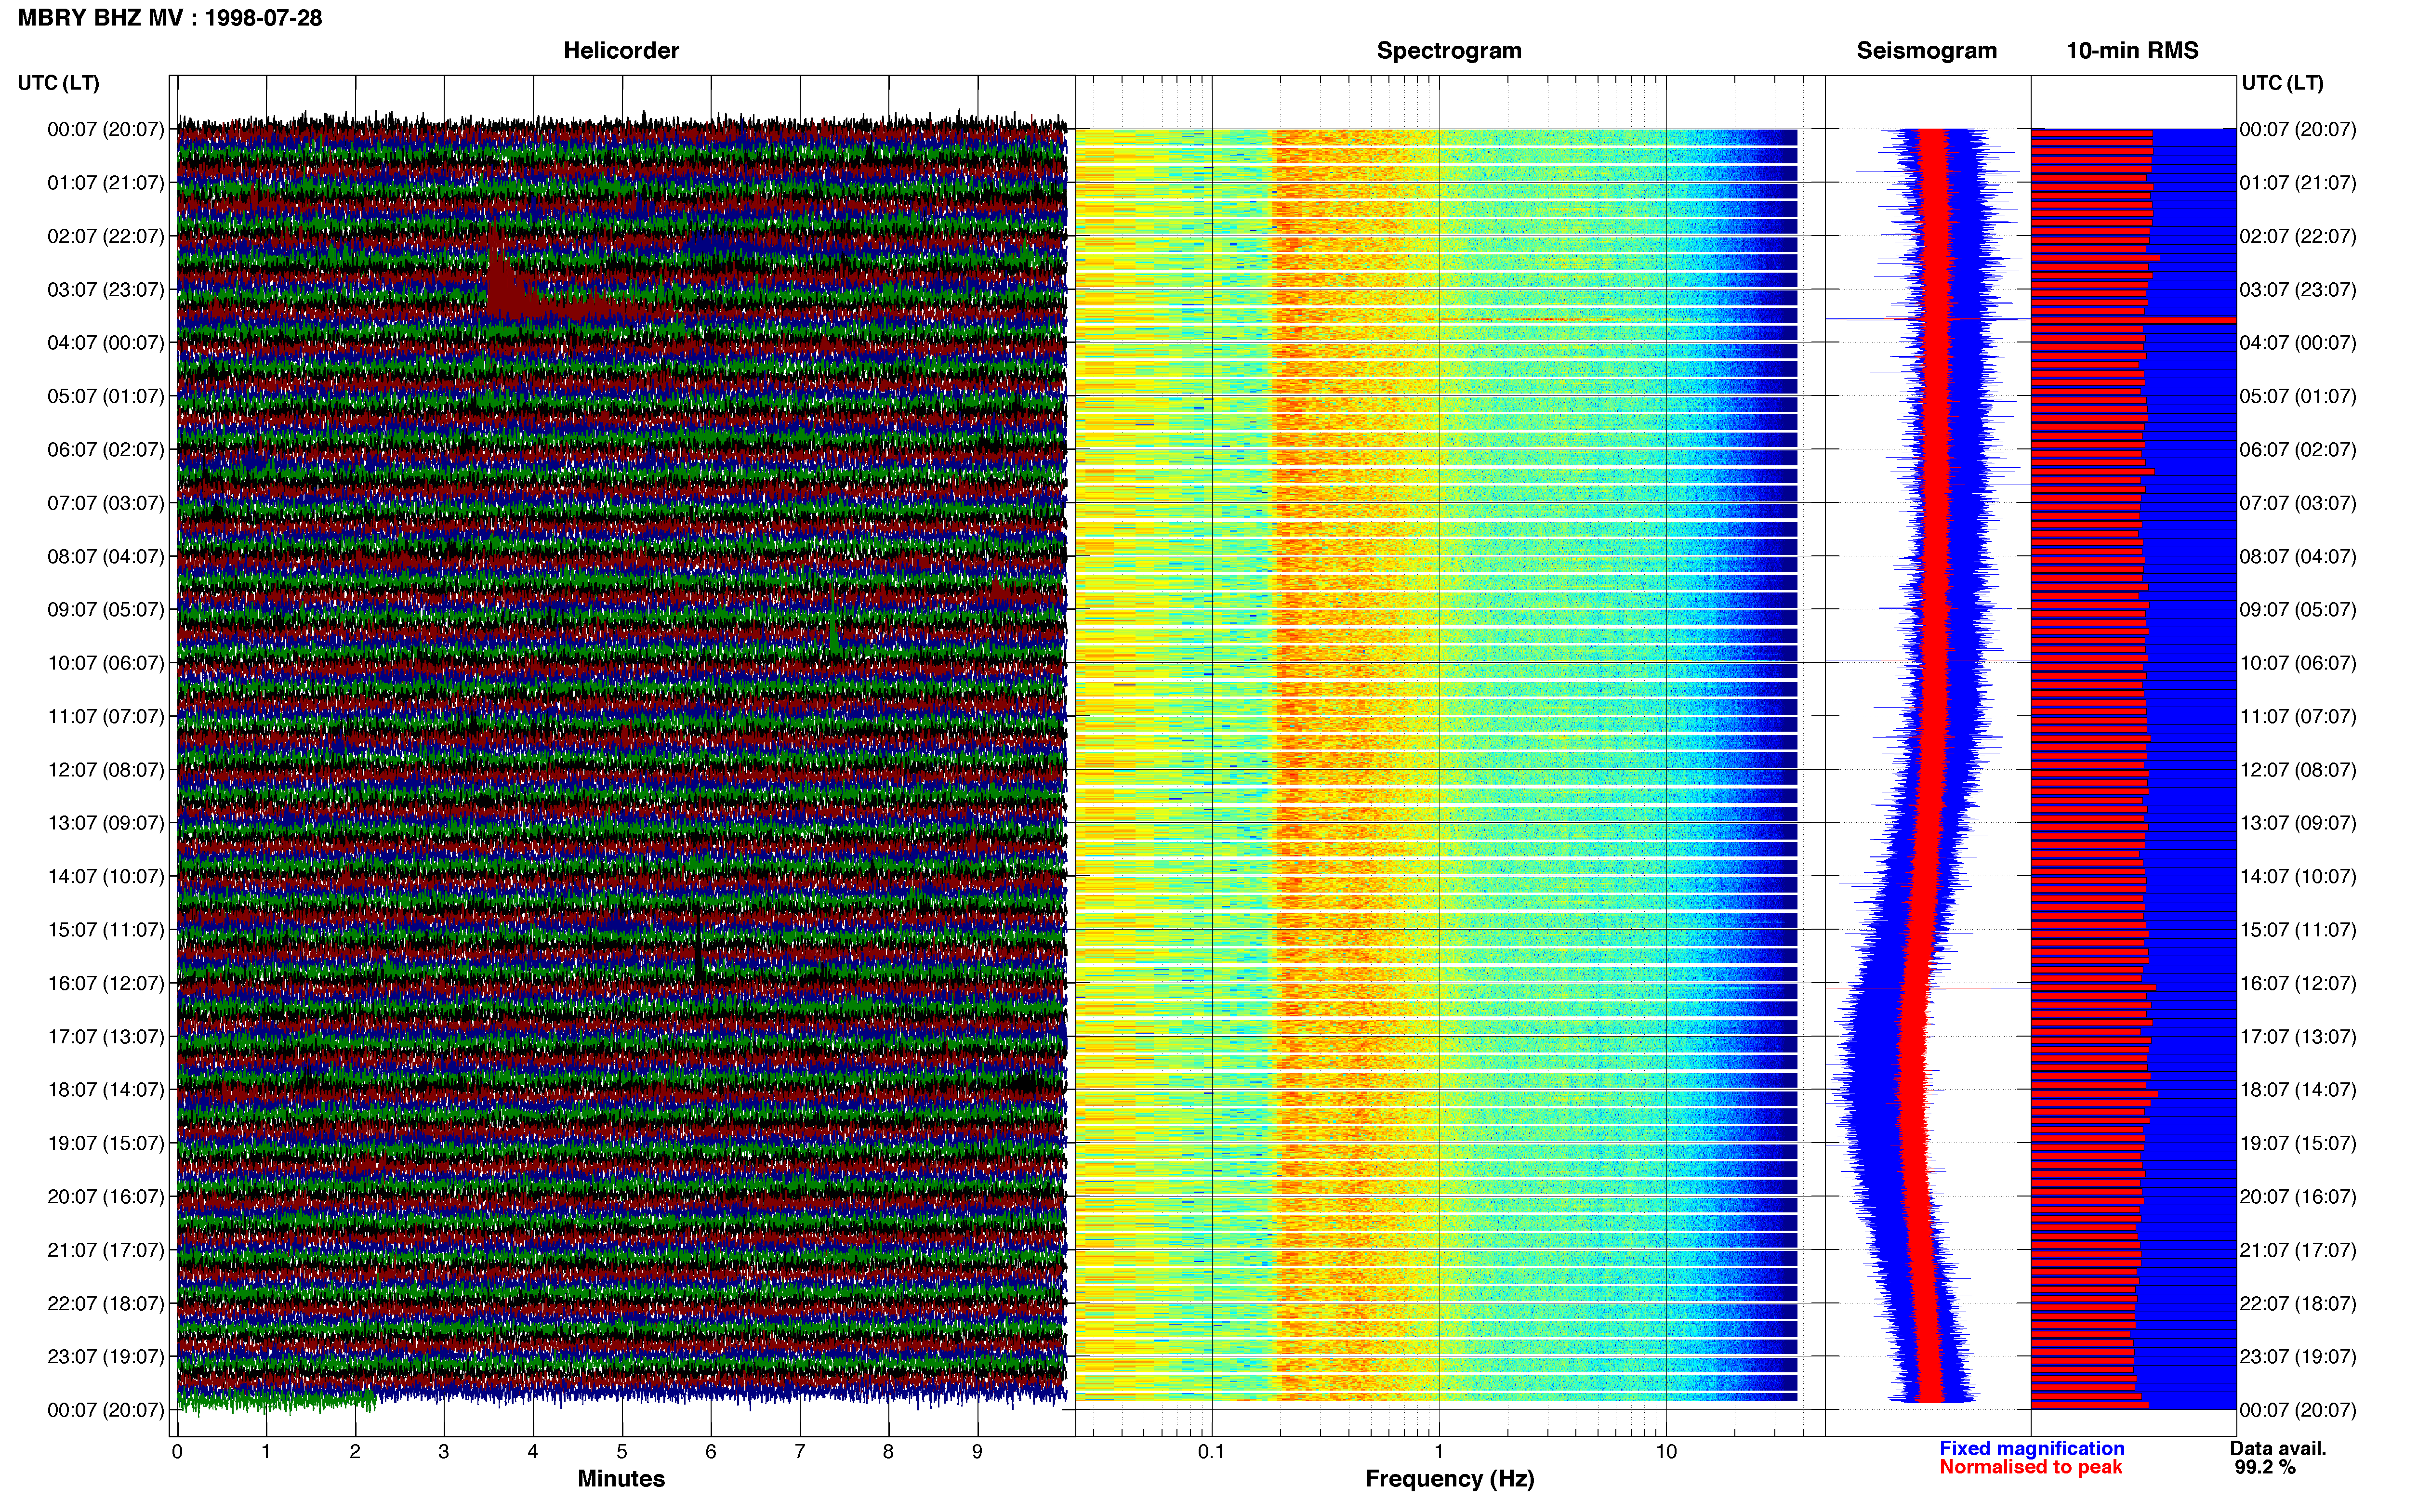Click the '99.2 %' data availability value
The image size is (2418, 1512).
[2265, 1467]
